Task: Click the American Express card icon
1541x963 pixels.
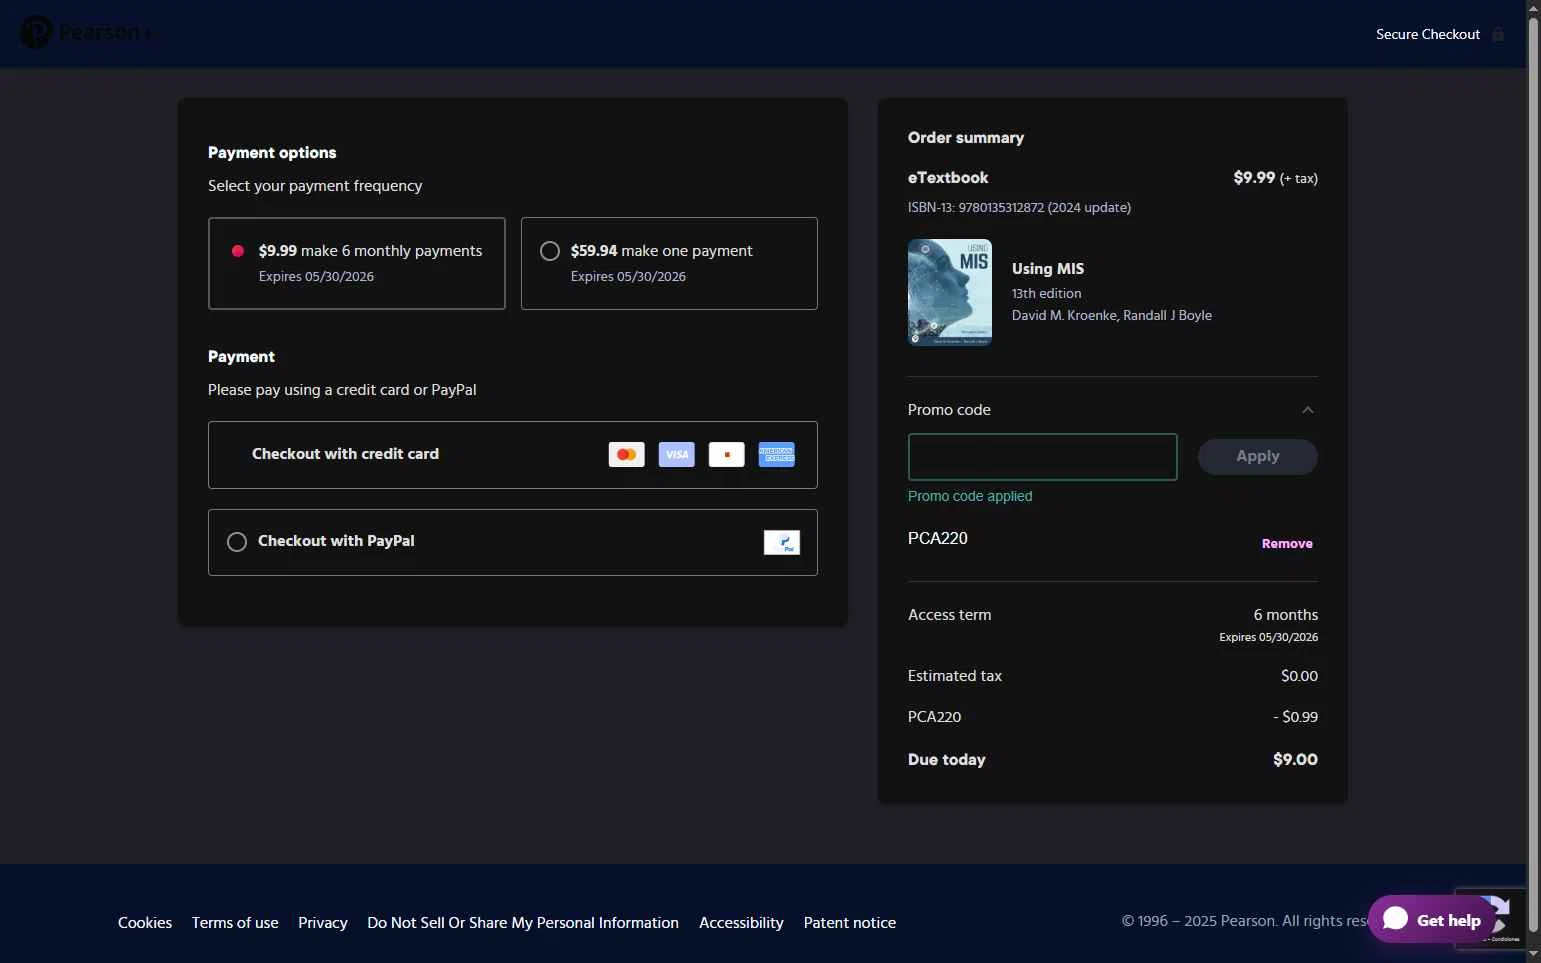Action: (x=777, y=454)
